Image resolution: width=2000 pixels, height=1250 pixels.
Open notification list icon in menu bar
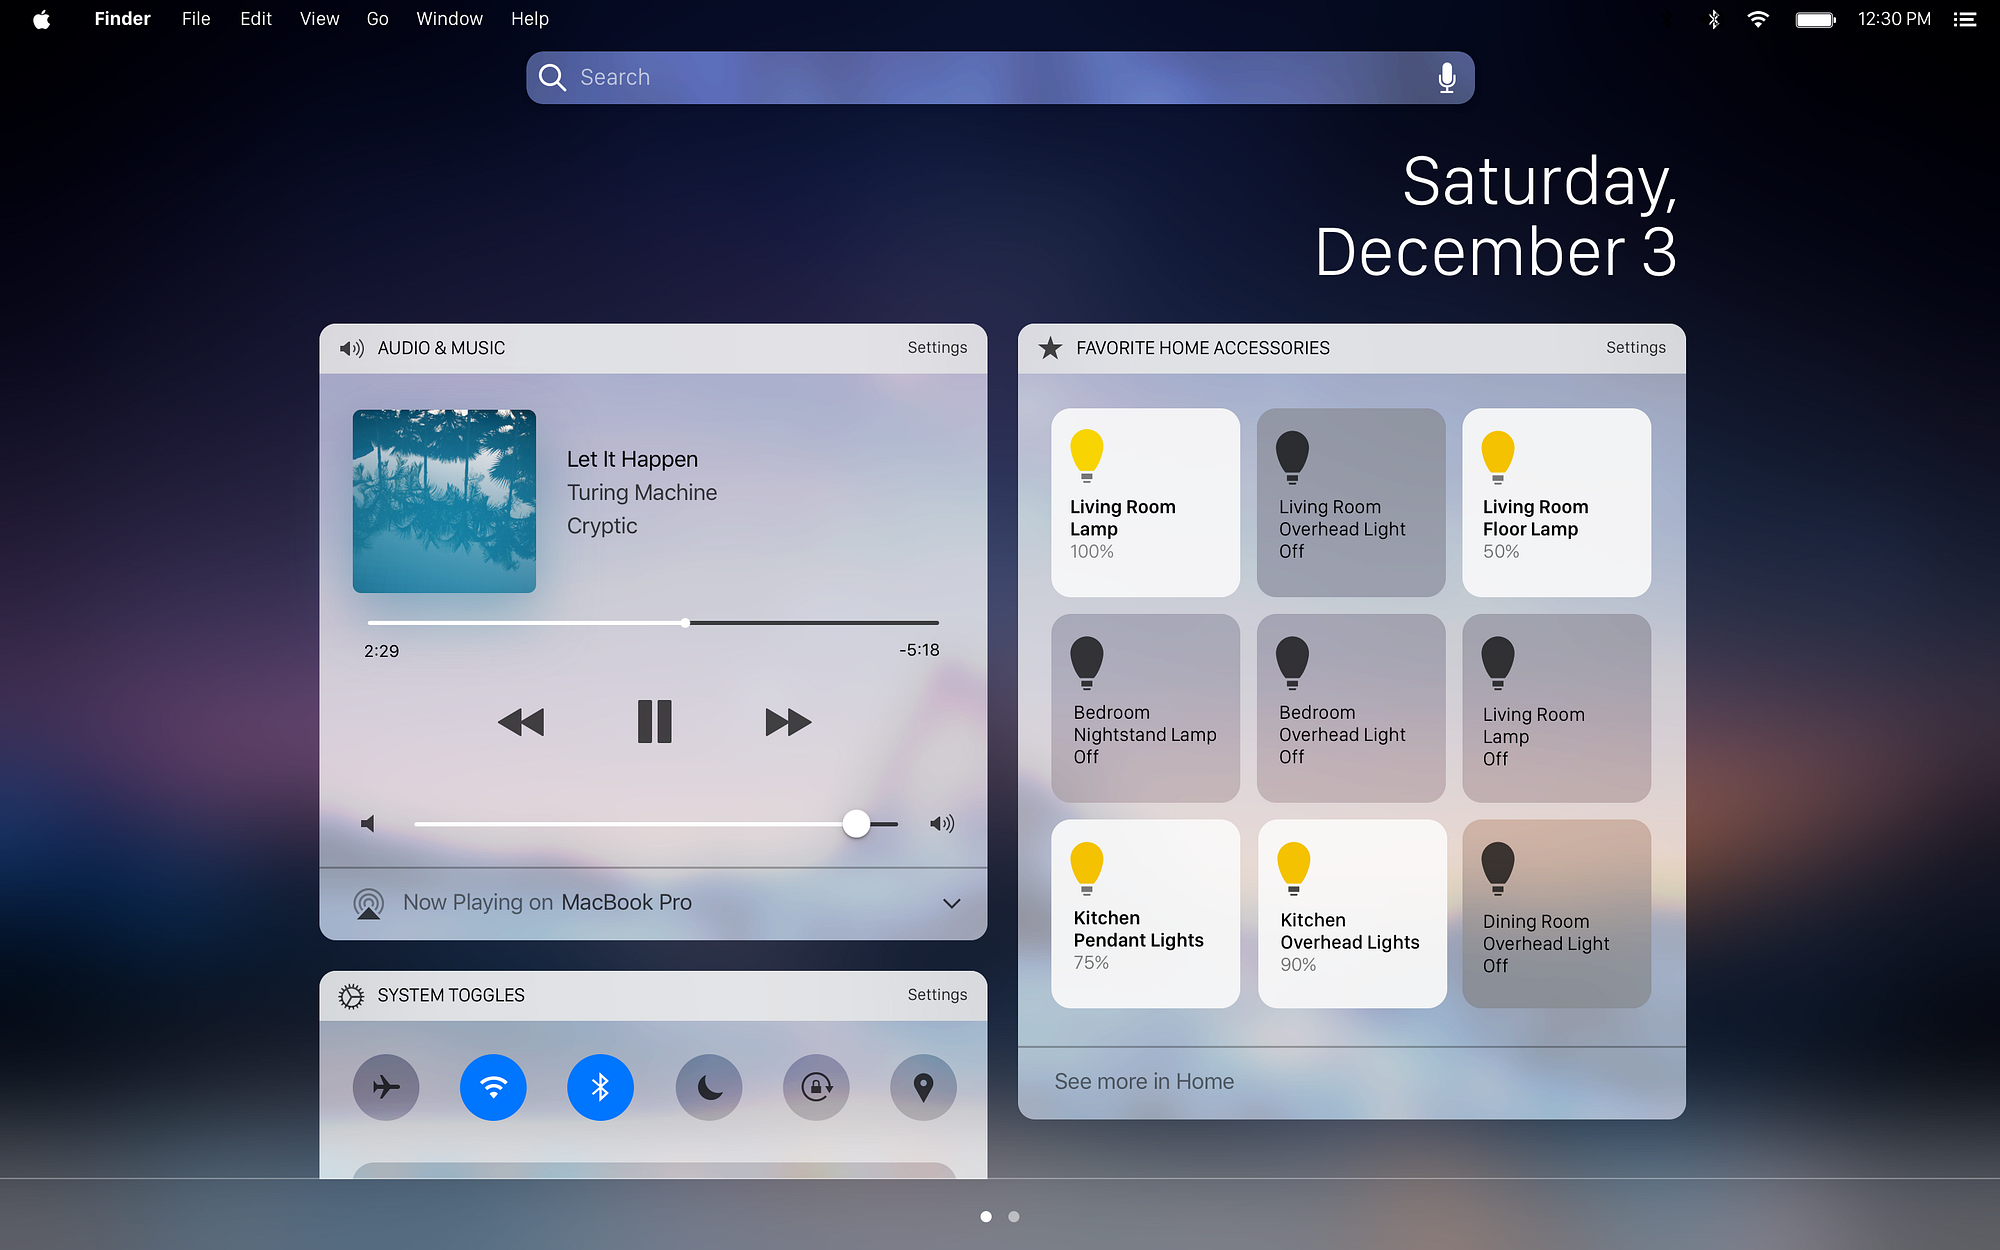tap(1965, 19)
